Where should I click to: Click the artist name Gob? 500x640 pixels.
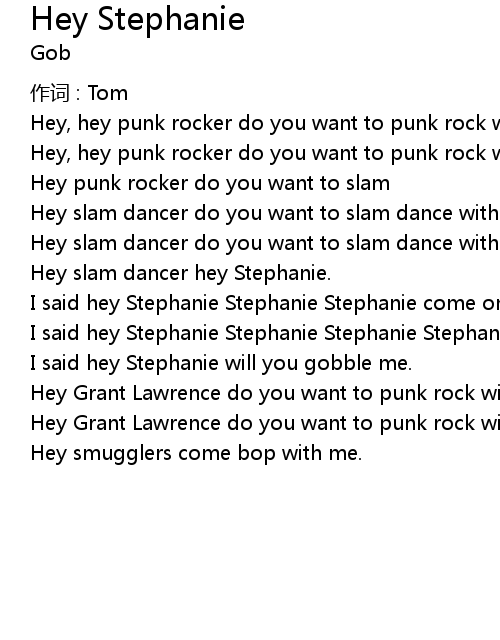[51, 53]
